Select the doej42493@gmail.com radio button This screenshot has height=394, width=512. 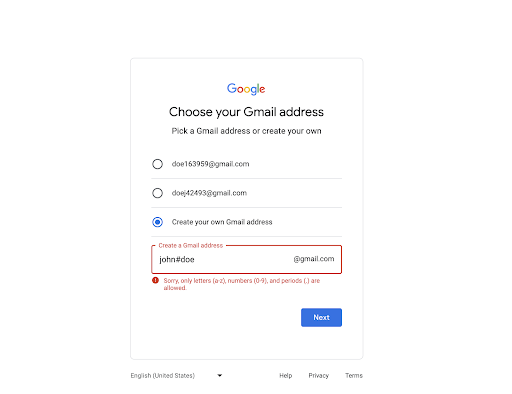coord(157,193)
